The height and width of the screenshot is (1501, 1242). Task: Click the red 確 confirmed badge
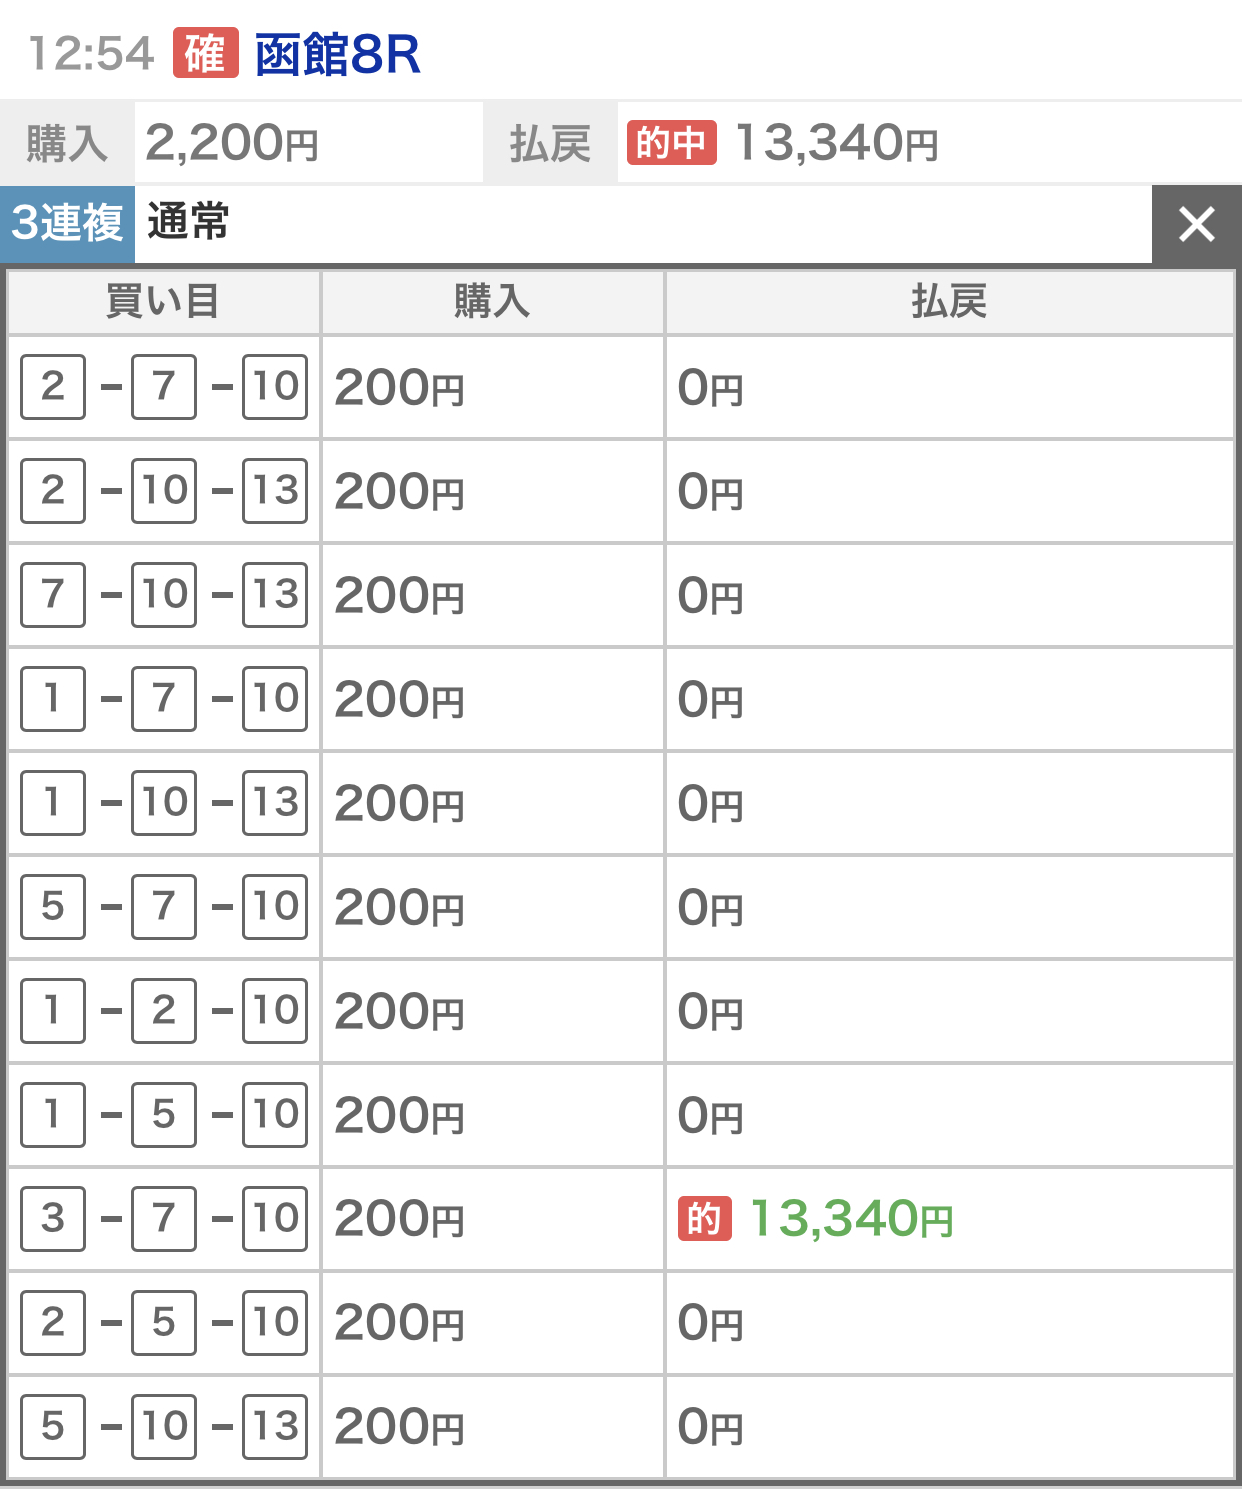click(x=205, y=53)
